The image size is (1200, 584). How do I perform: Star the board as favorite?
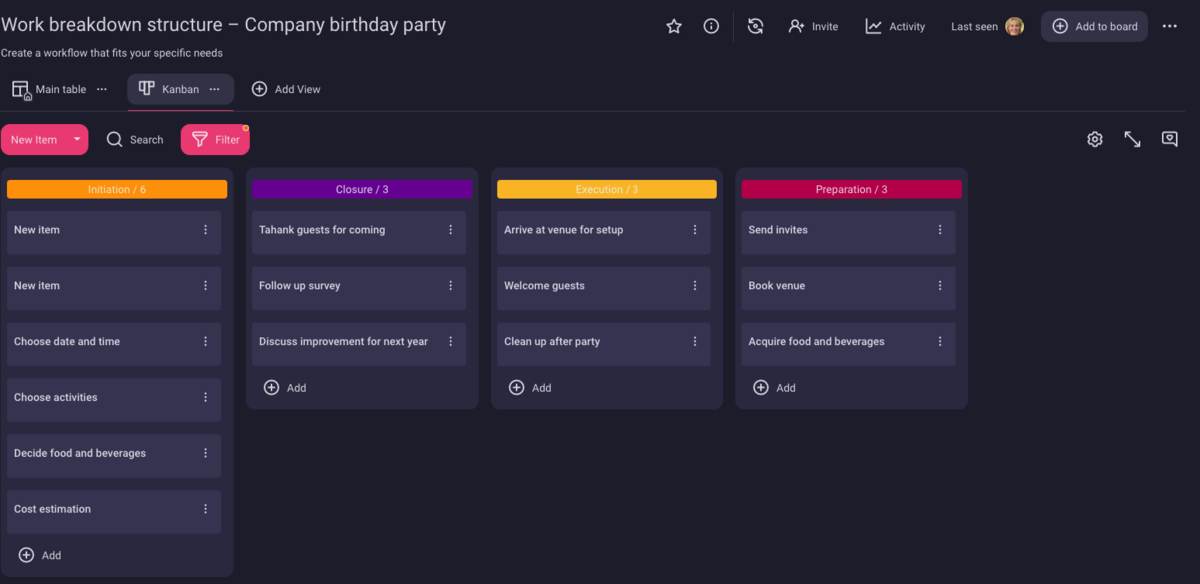[x=674, y=27]
